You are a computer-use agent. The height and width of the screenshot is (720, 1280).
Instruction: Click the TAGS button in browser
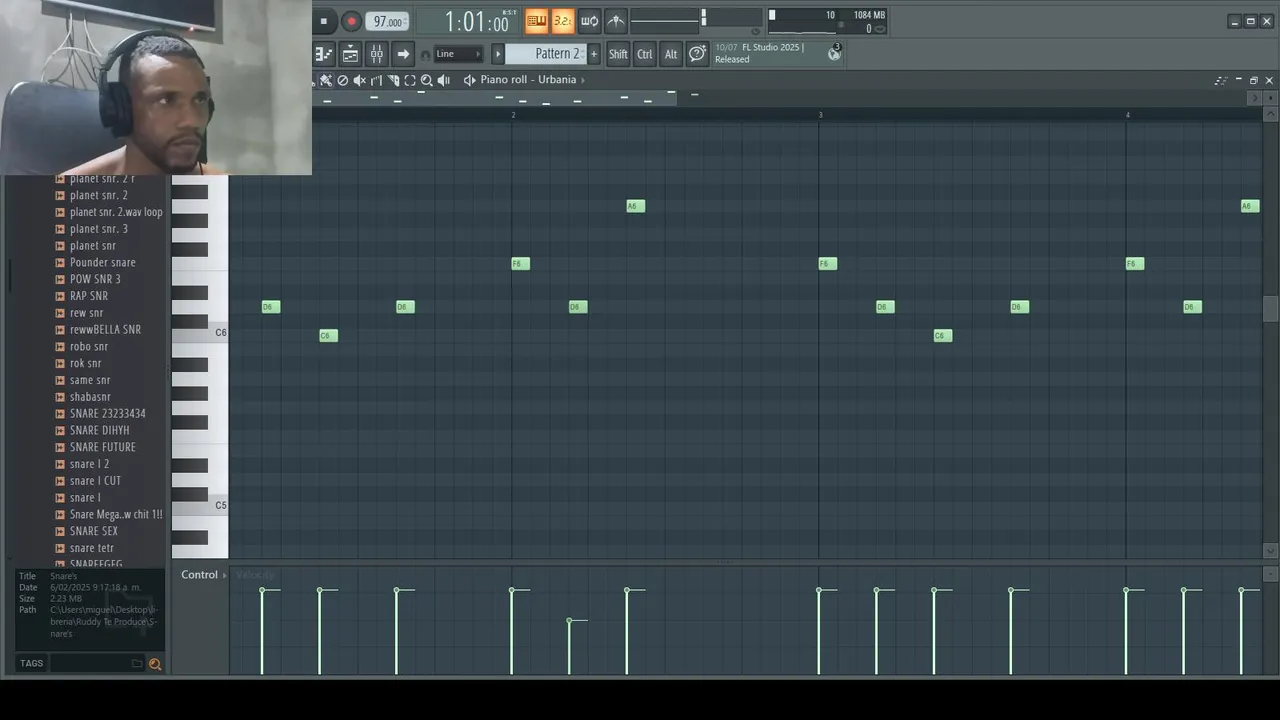coord(31,663)
